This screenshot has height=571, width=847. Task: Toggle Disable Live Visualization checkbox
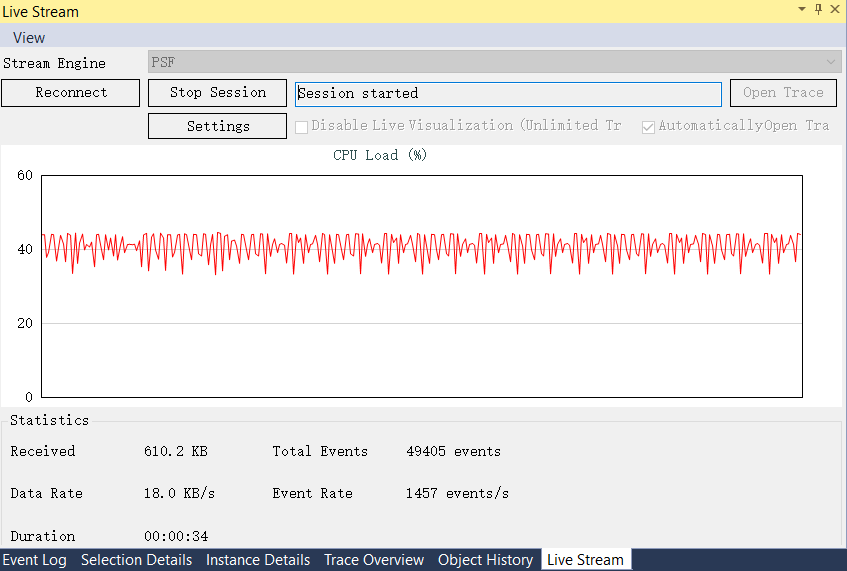tap(301, 127)
